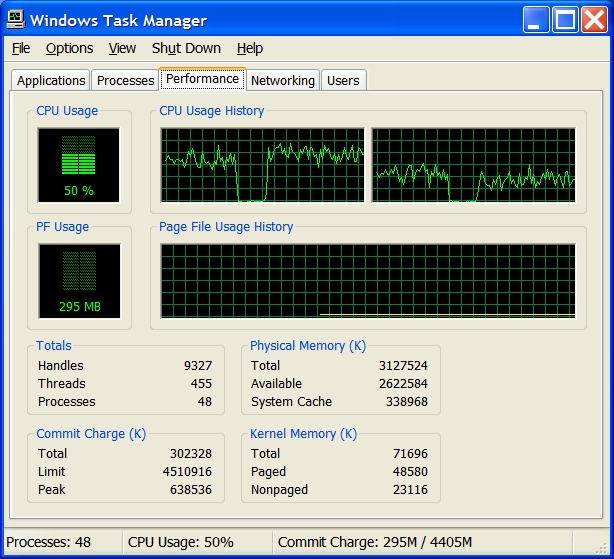Click the first CPU Usage History graph

(x=262, y=165)
